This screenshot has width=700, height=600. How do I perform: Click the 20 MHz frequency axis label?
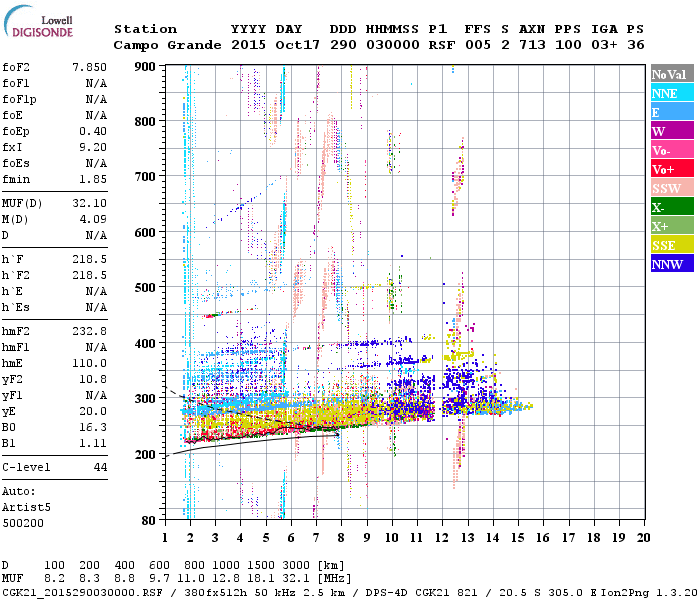(x=643, y=538)
